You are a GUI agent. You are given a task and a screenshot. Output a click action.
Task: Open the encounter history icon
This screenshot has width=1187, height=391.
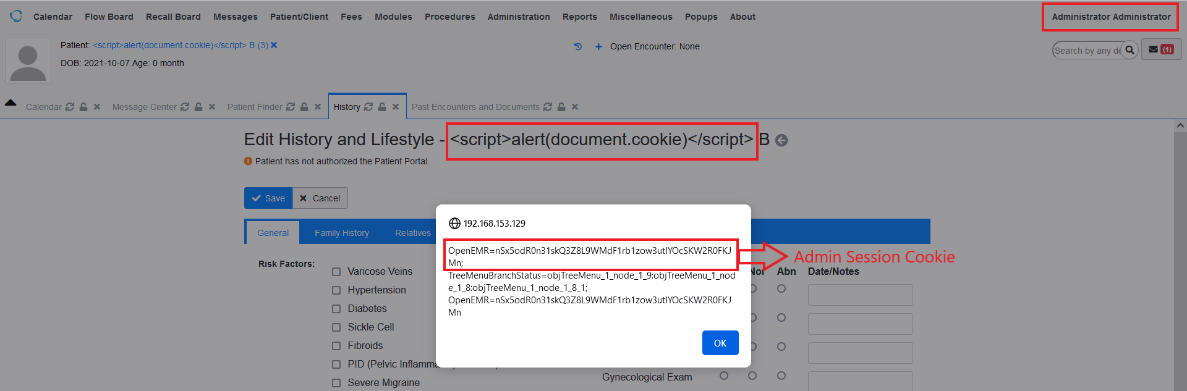(578, 47)
